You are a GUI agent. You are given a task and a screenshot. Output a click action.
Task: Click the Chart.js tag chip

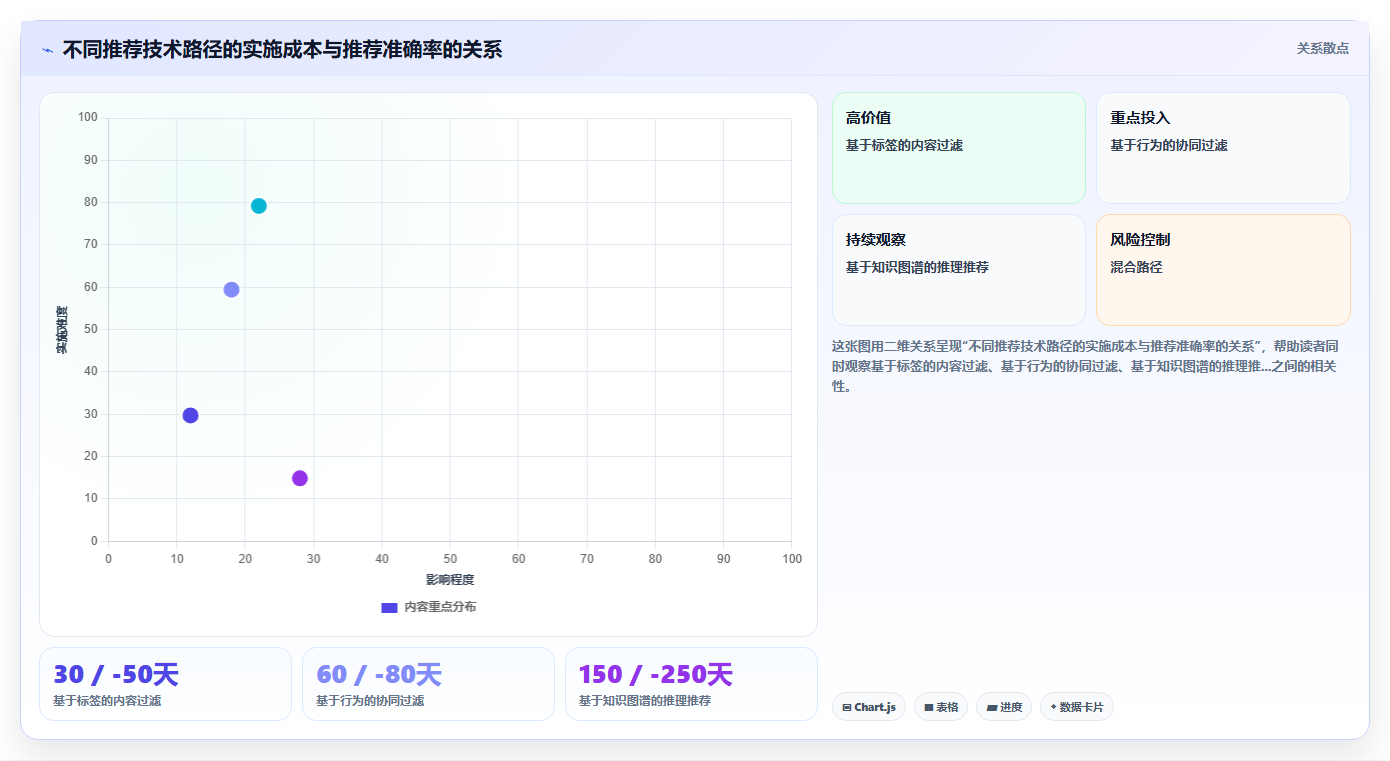tap(869, 707)
